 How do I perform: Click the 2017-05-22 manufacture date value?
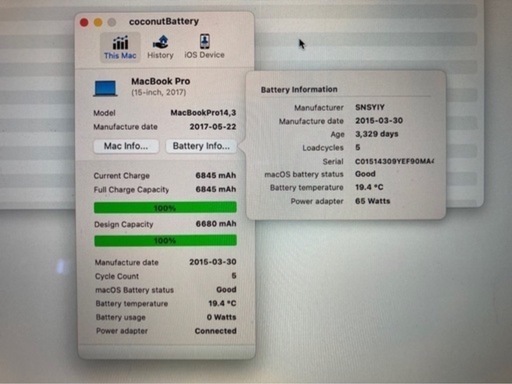[213, 127]
